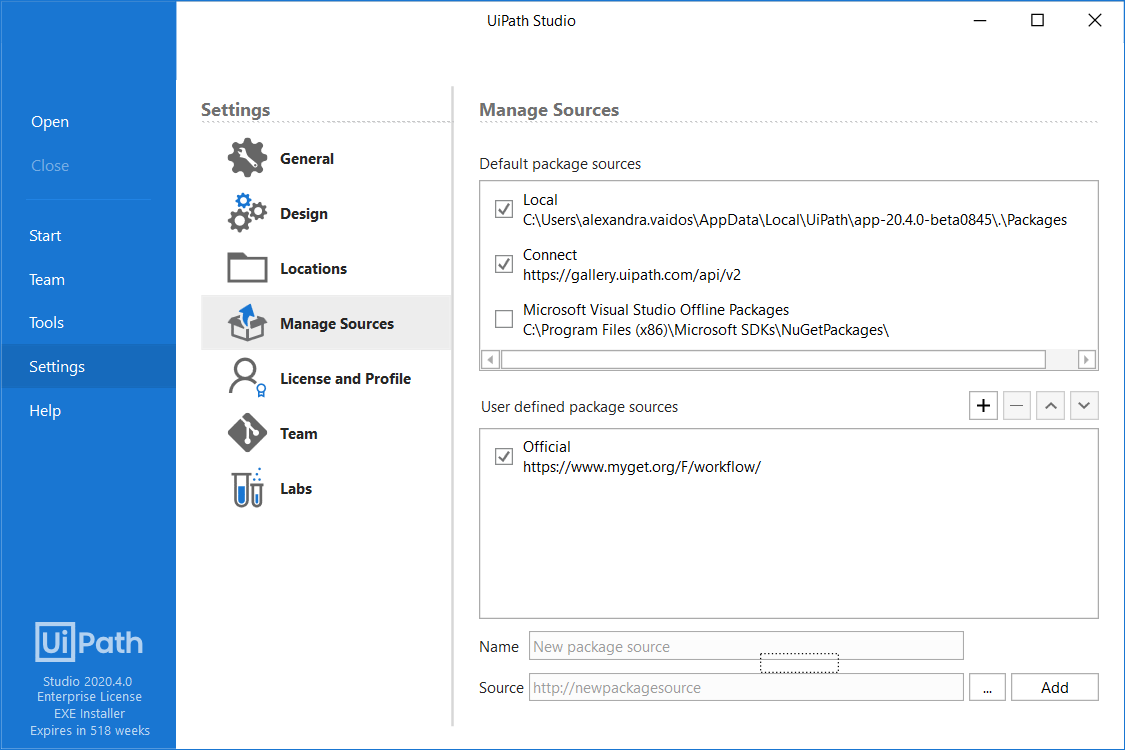This screenshot has width=1125, height=750.
Task: Move package source down with arrow
Action: point(1084,406)
